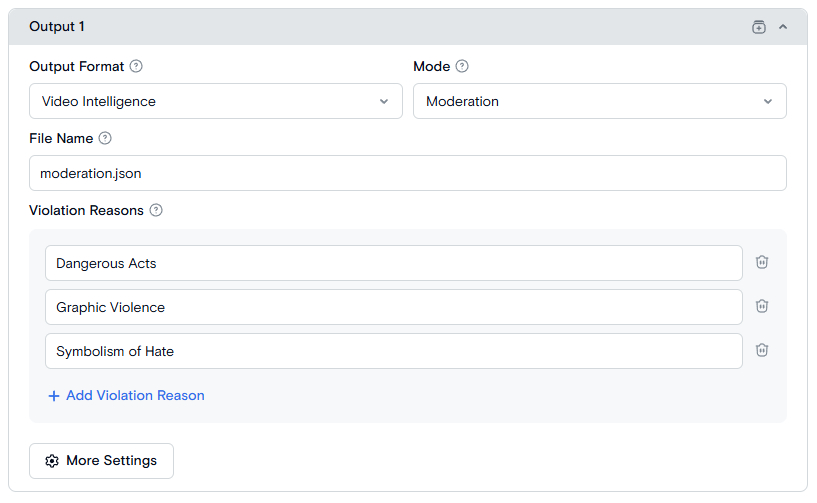This screenshot has width=817, height=503.
Task: Focus the Dangerous Acts text field
Action: (x=393, y=263)
